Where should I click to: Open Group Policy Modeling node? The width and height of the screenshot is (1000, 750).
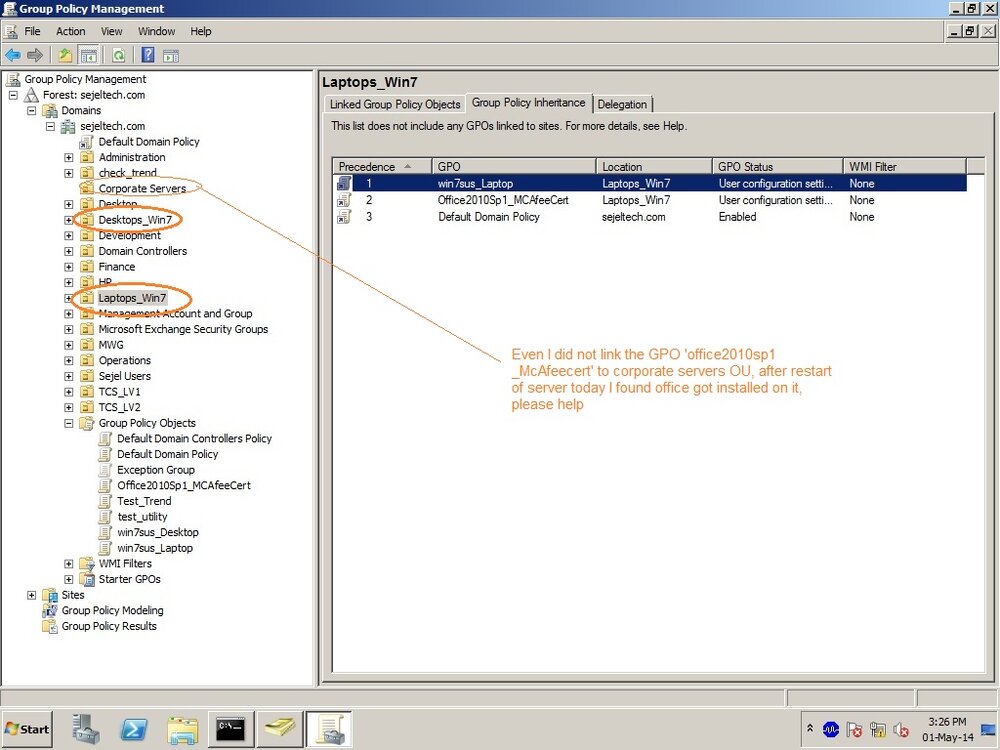[x=112, y=610]
